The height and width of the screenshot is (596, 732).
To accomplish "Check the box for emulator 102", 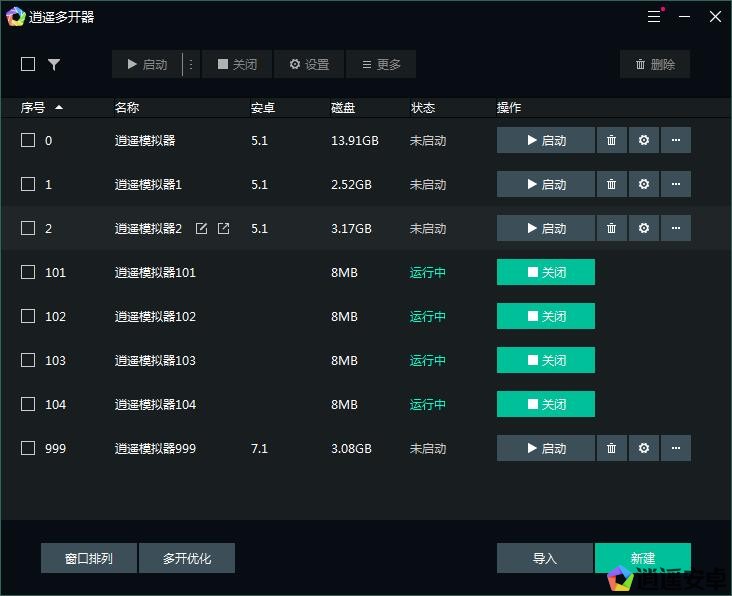I will click(x=28, y=316).
